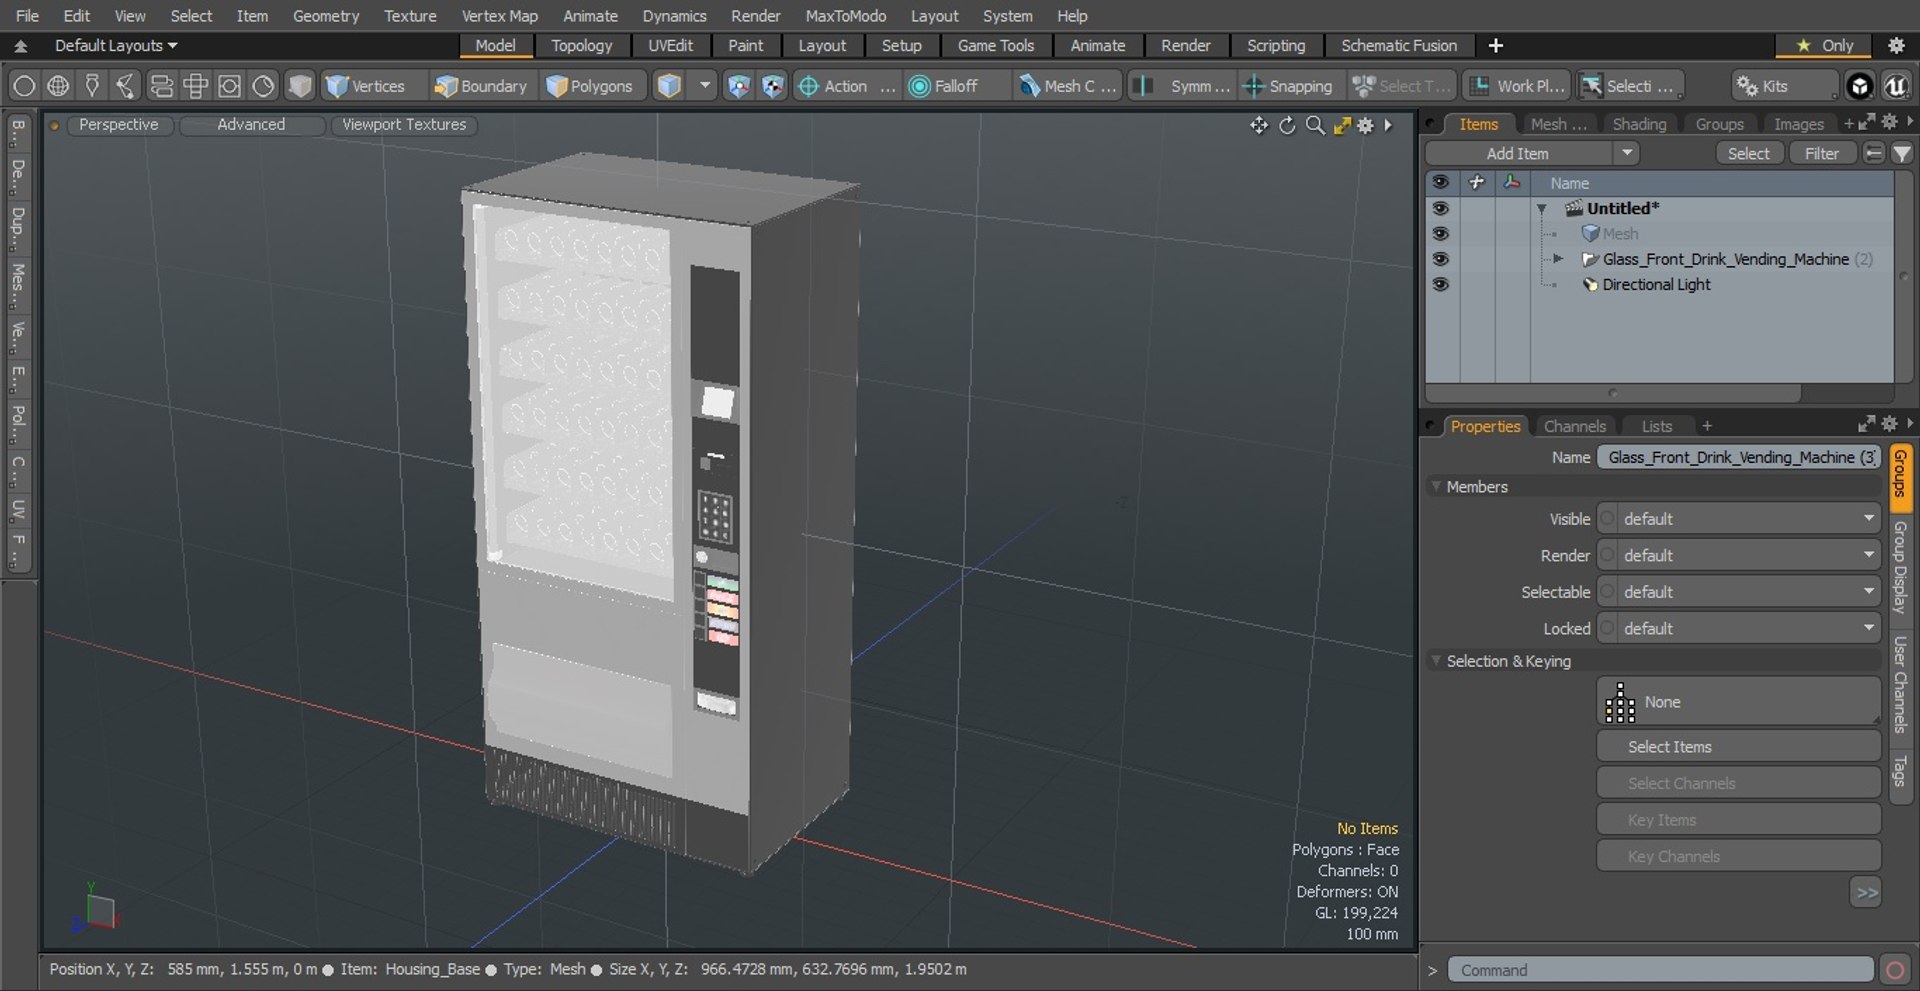Switch to the Topology layout tab
This screenshot has height=991, width=1920.
point(581,45)
